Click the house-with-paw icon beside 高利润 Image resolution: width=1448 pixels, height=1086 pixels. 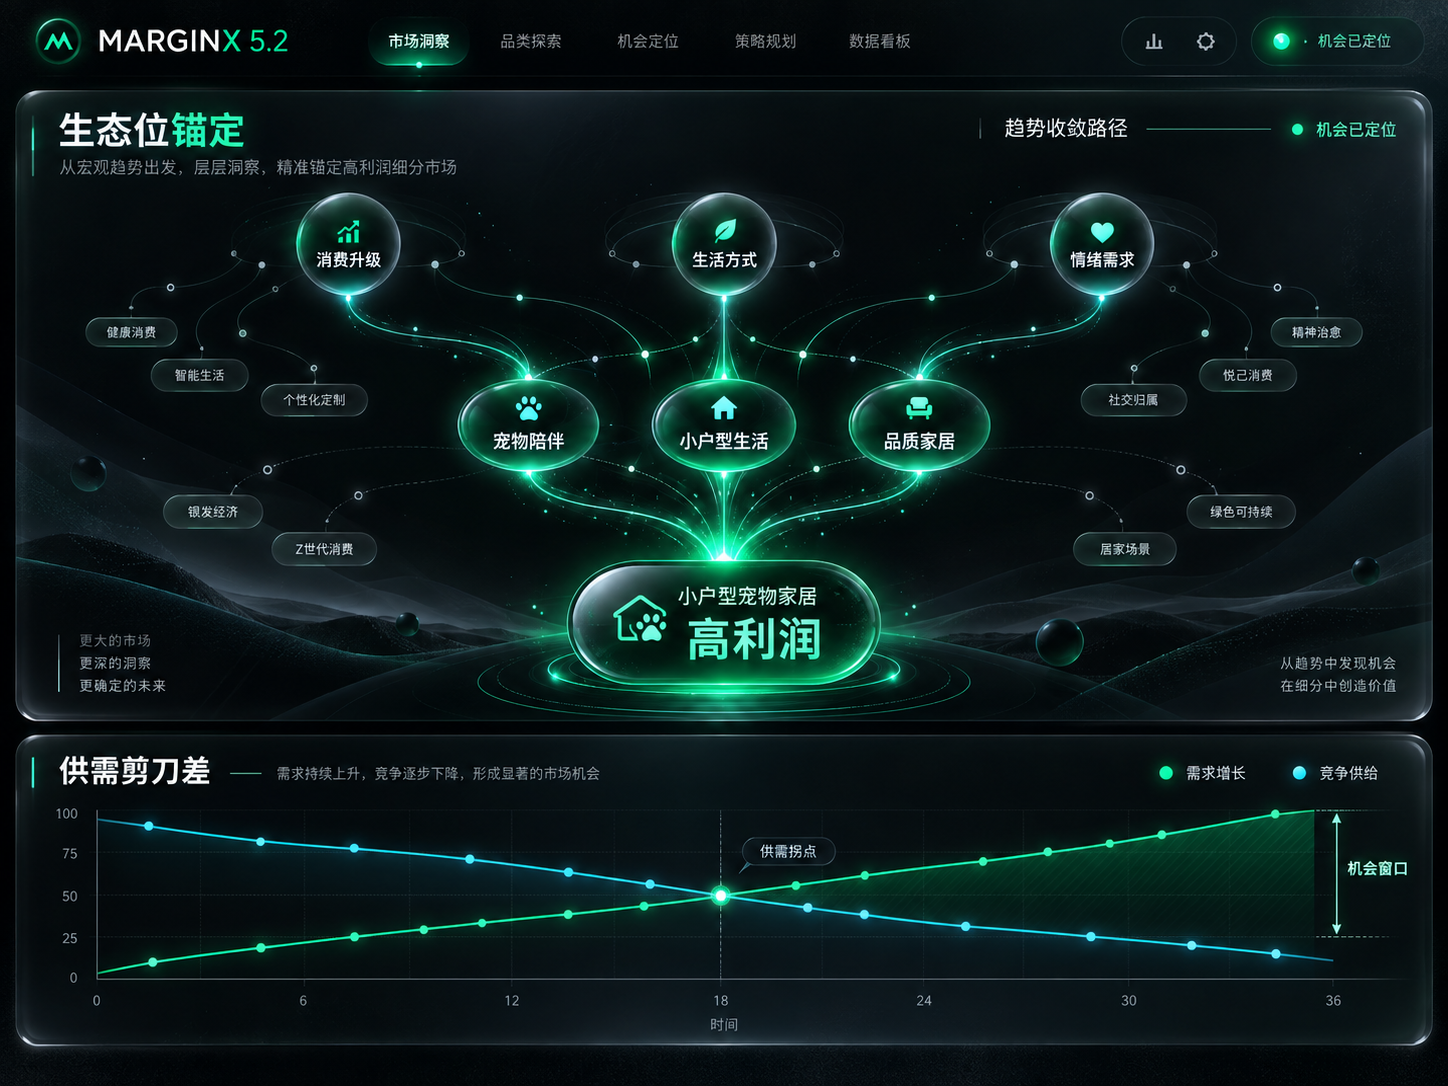click(640, 619)
